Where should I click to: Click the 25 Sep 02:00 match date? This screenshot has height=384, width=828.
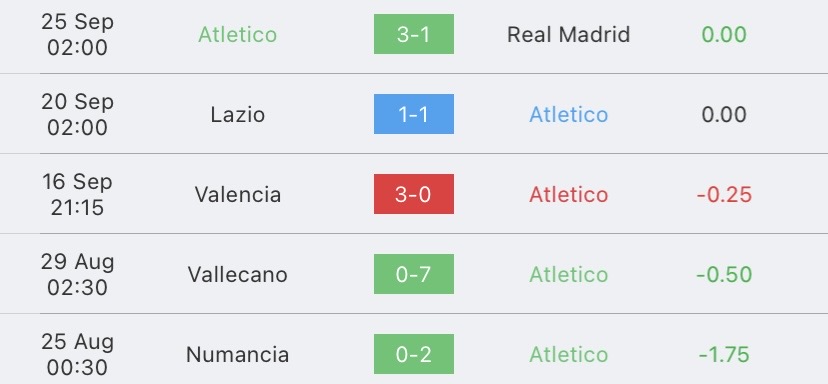tap(78, 35)
